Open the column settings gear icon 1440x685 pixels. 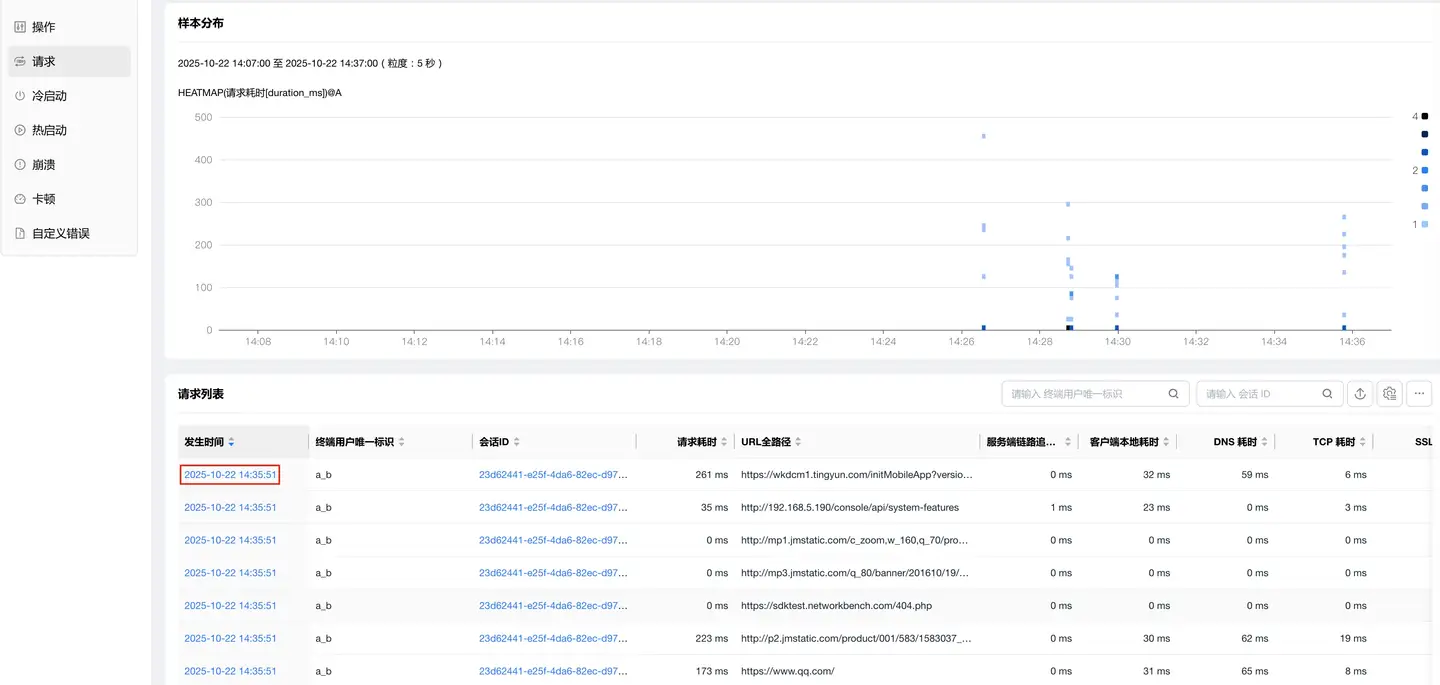(1389, 394)
